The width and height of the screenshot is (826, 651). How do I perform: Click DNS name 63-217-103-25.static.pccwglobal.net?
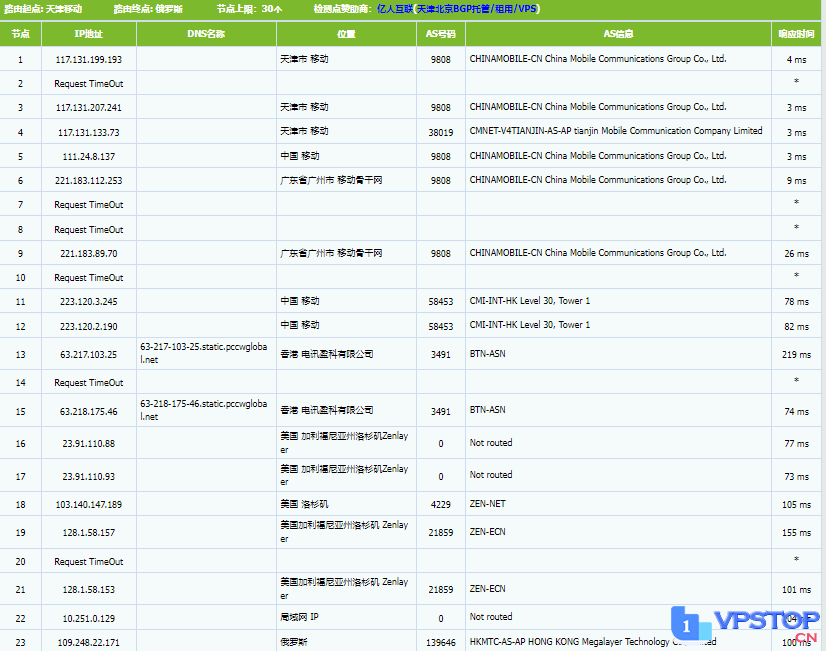click(x=204, y=353)
